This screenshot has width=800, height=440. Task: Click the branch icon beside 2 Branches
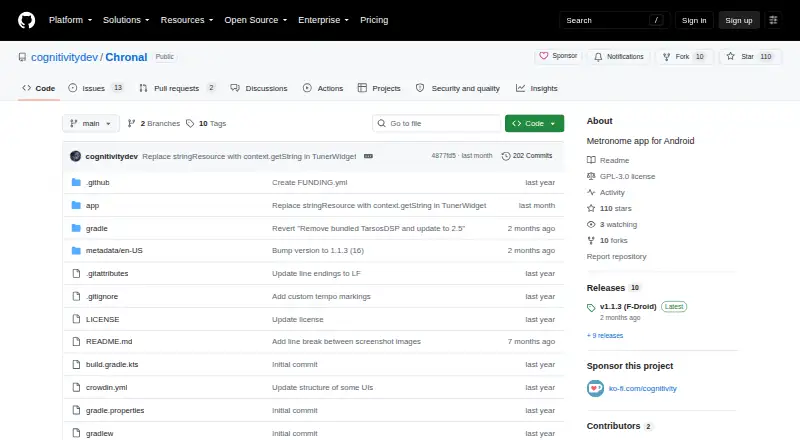(x=131, y=124)
